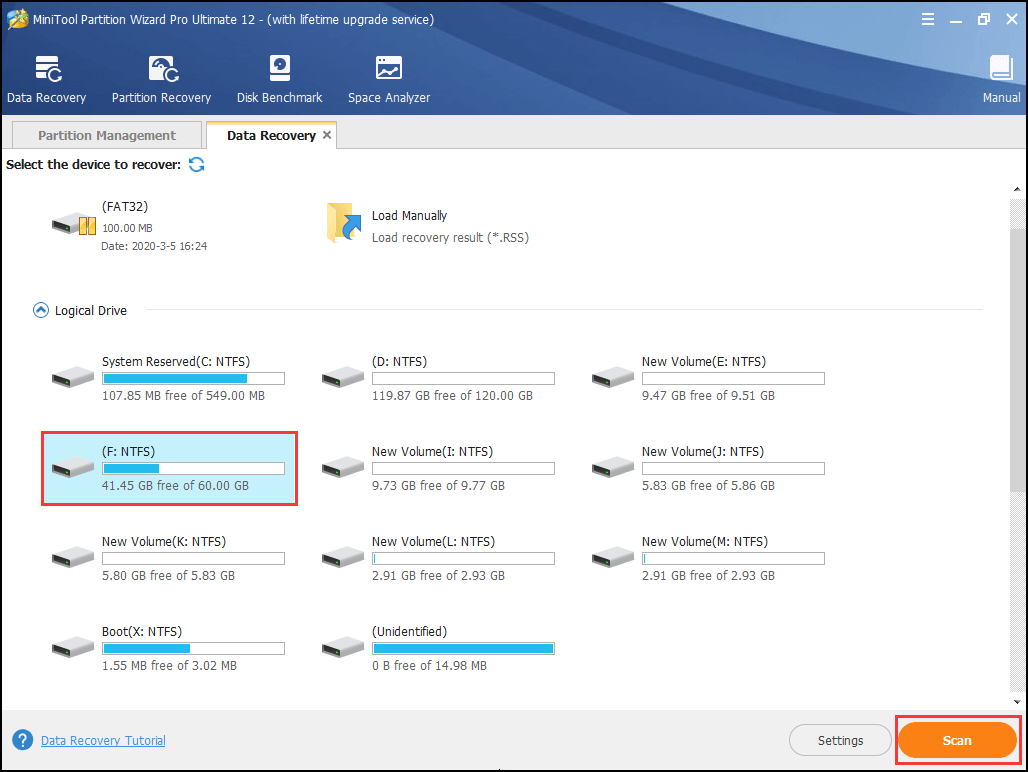
Task: Click the '5.83 GB free of 5.86 GB' text
Action: coord(708,485)
